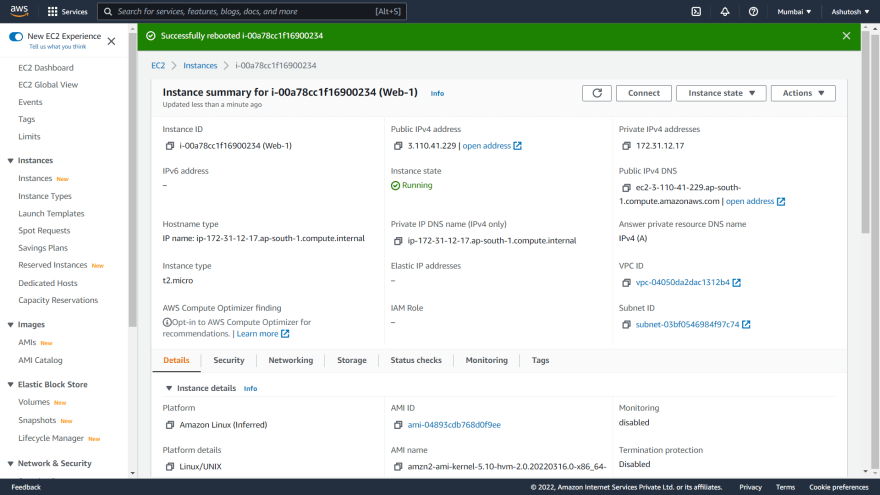880x495 pixels.
Task: Open the Actions dropdown
Action: [x=803, y=93]
